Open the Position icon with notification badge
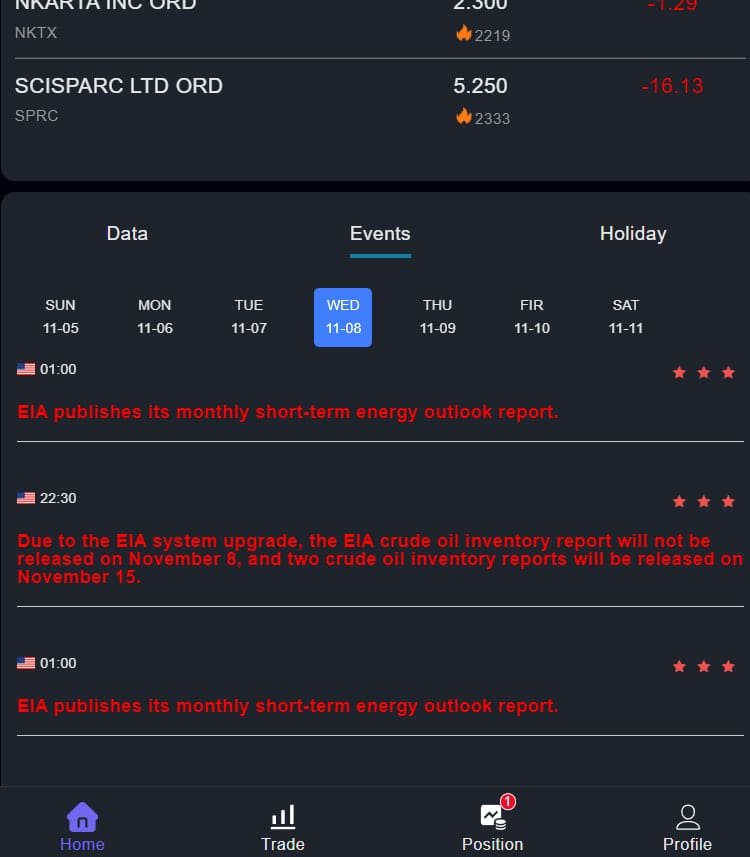750x857 pixels. coord(492,817)
